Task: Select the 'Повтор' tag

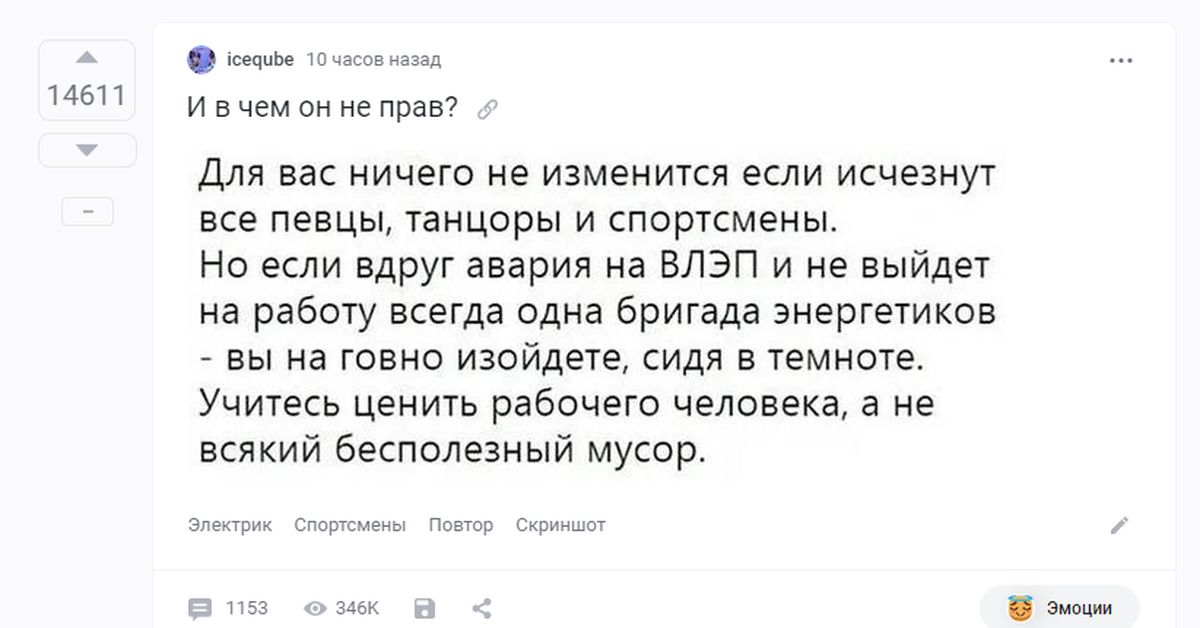Action: click(x=461, y=525)
